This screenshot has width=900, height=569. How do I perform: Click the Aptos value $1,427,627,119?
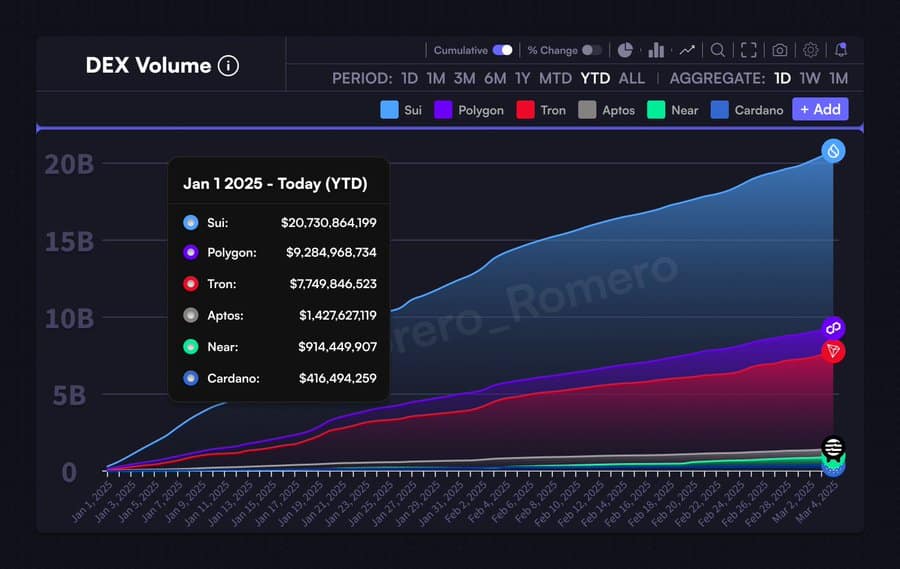(x=338, y=315)
